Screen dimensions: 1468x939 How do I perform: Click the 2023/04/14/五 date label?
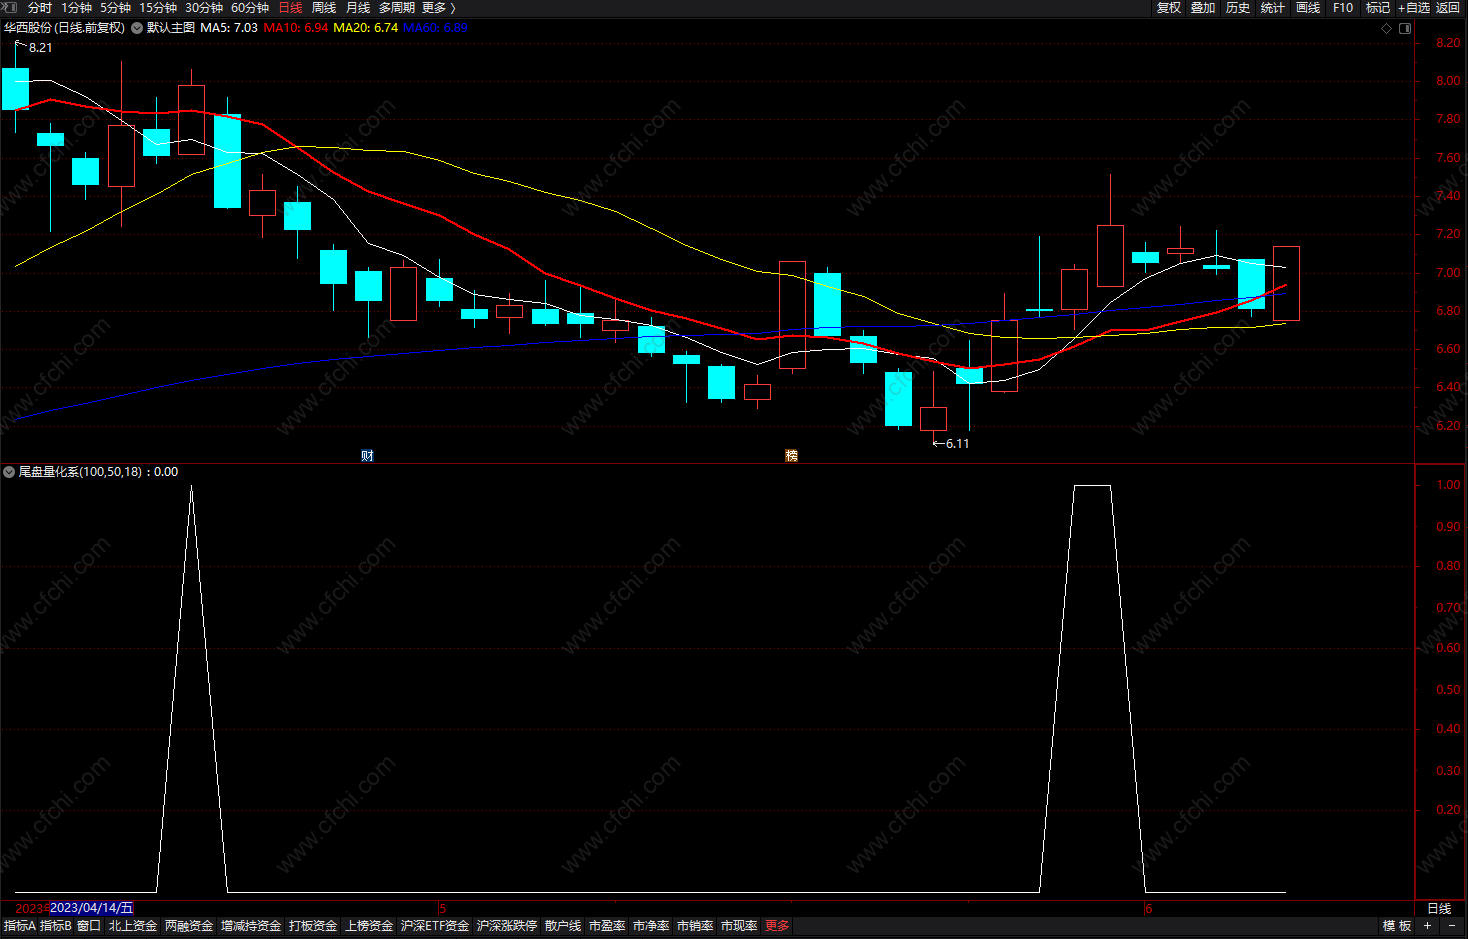click(x=91, y=908)
